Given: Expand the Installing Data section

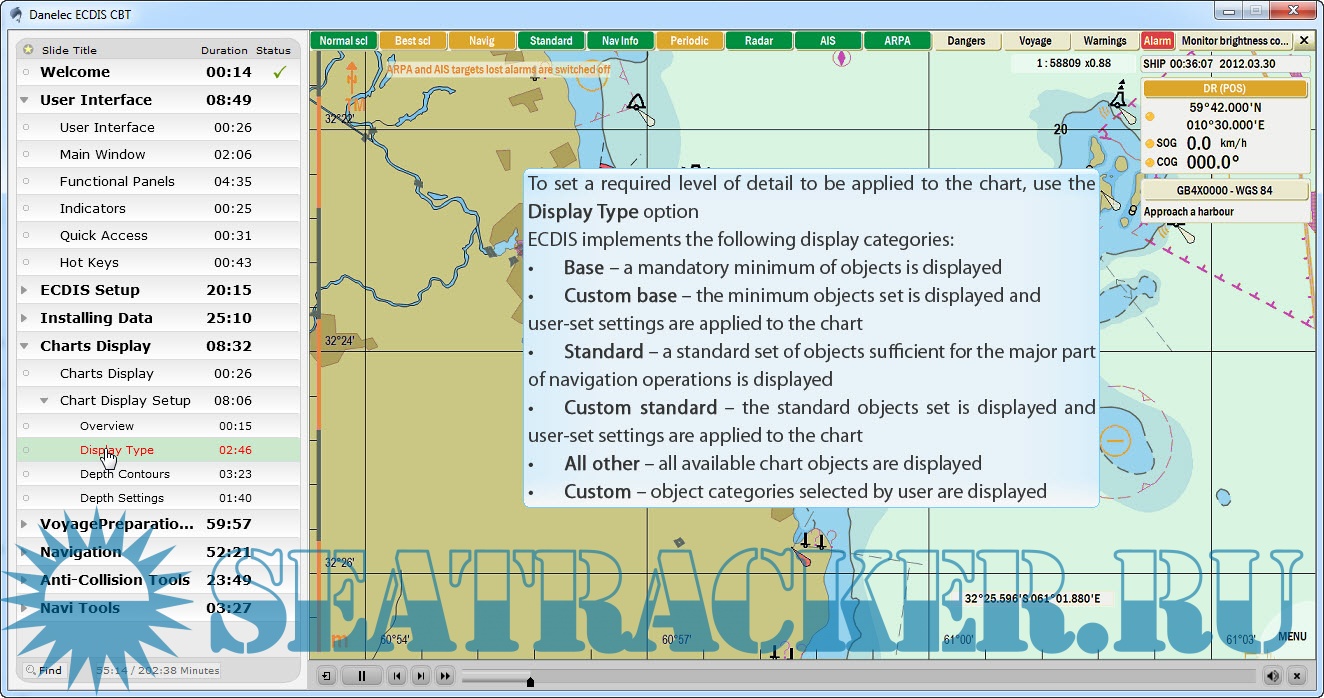Looking at the screenshot, I should coord(25,318).
